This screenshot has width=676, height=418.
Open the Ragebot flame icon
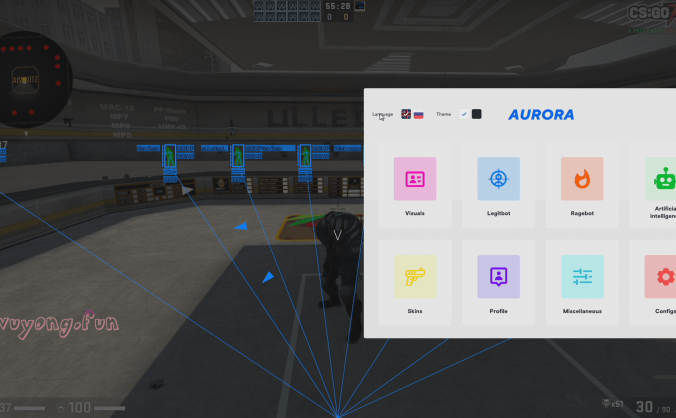tap(582, 179)
